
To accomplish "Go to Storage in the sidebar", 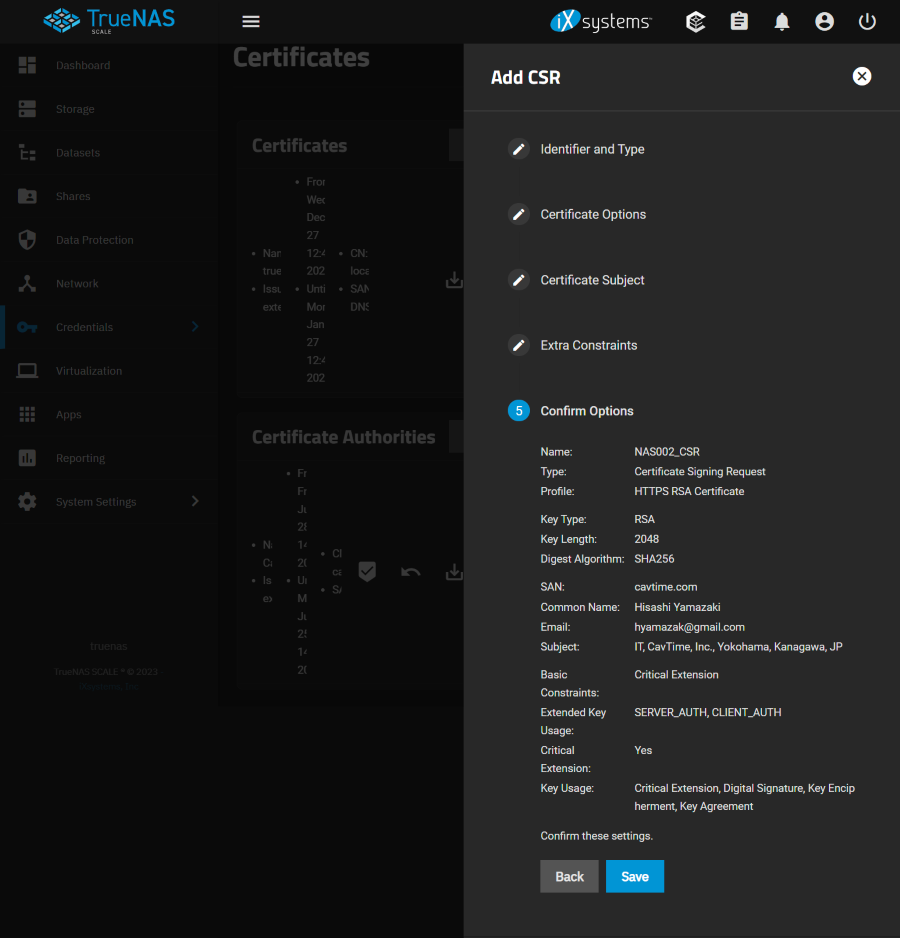I will [75, 109].
